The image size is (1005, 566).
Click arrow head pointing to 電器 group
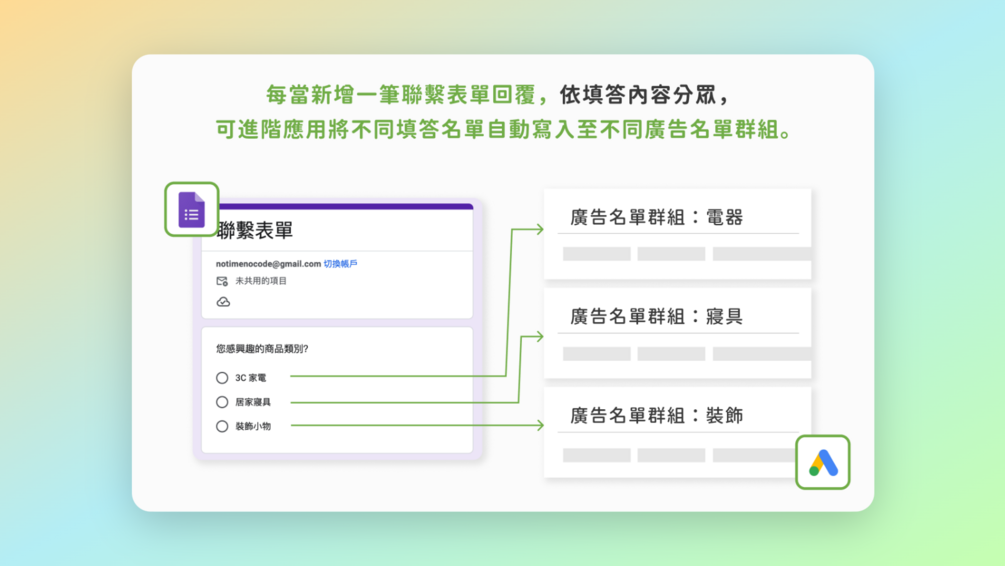pos(539,229)
